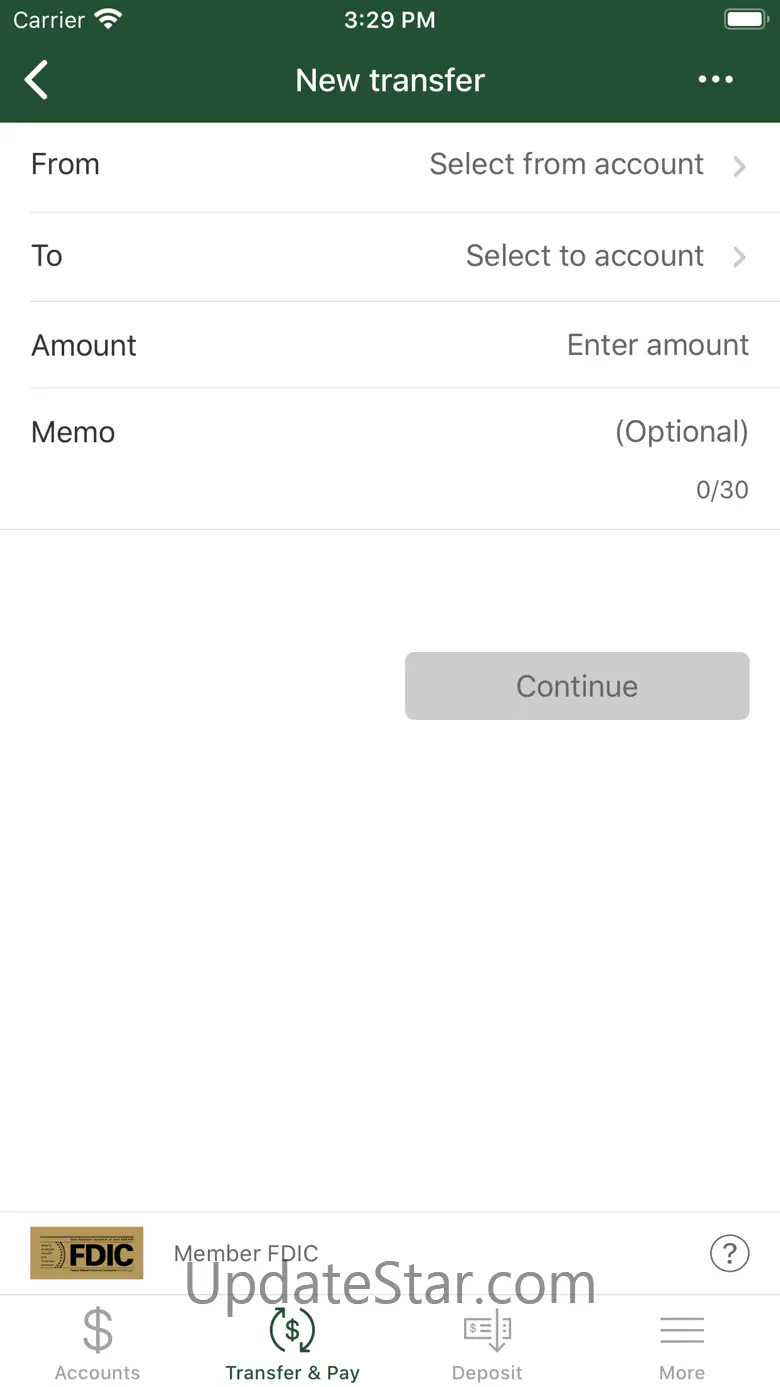Tap the Wi-Fi status icon
Viewport: 780px width, 1387px height.
pyautogui.click(x=107, y=19)
